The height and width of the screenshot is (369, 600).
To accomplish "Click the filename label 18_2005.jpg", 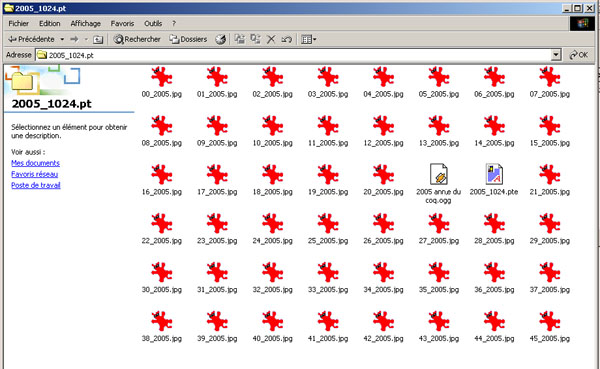I will pyautogui.click(x=272, y=192).
